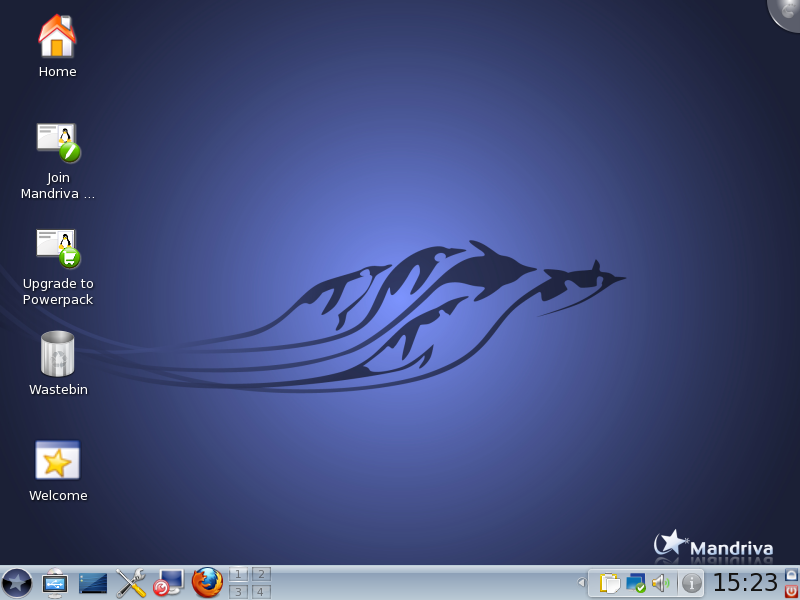
Task: Open the volume speaker tray icon
Action: coord(662,583)
